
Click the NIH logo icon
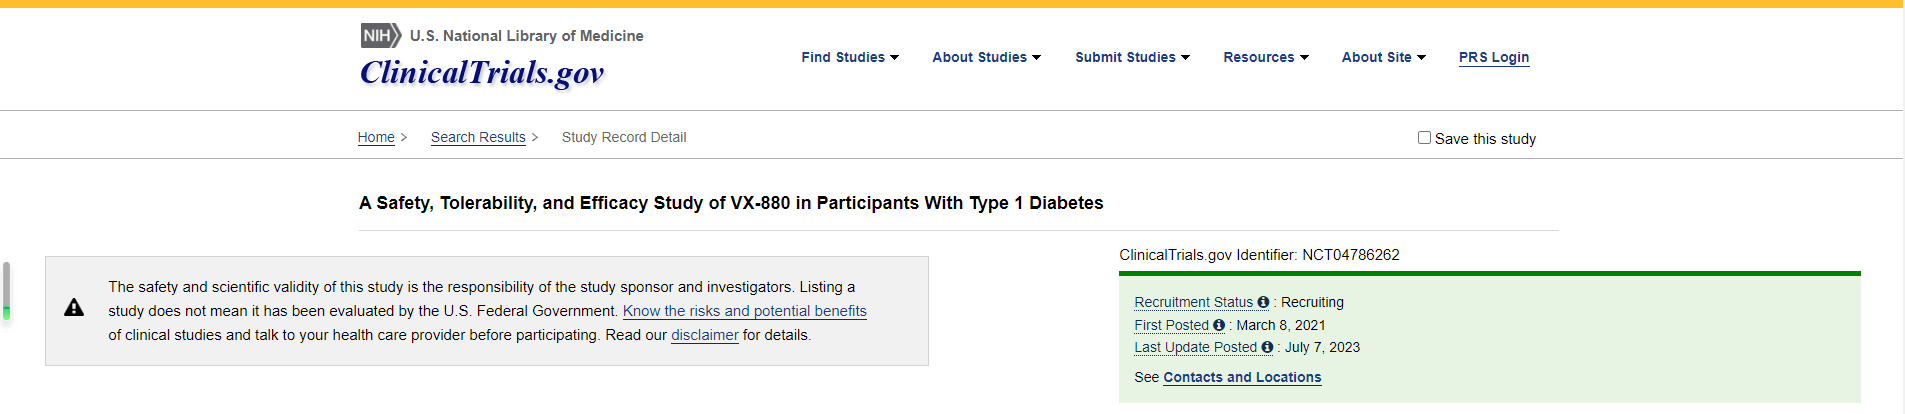[380, 36]
